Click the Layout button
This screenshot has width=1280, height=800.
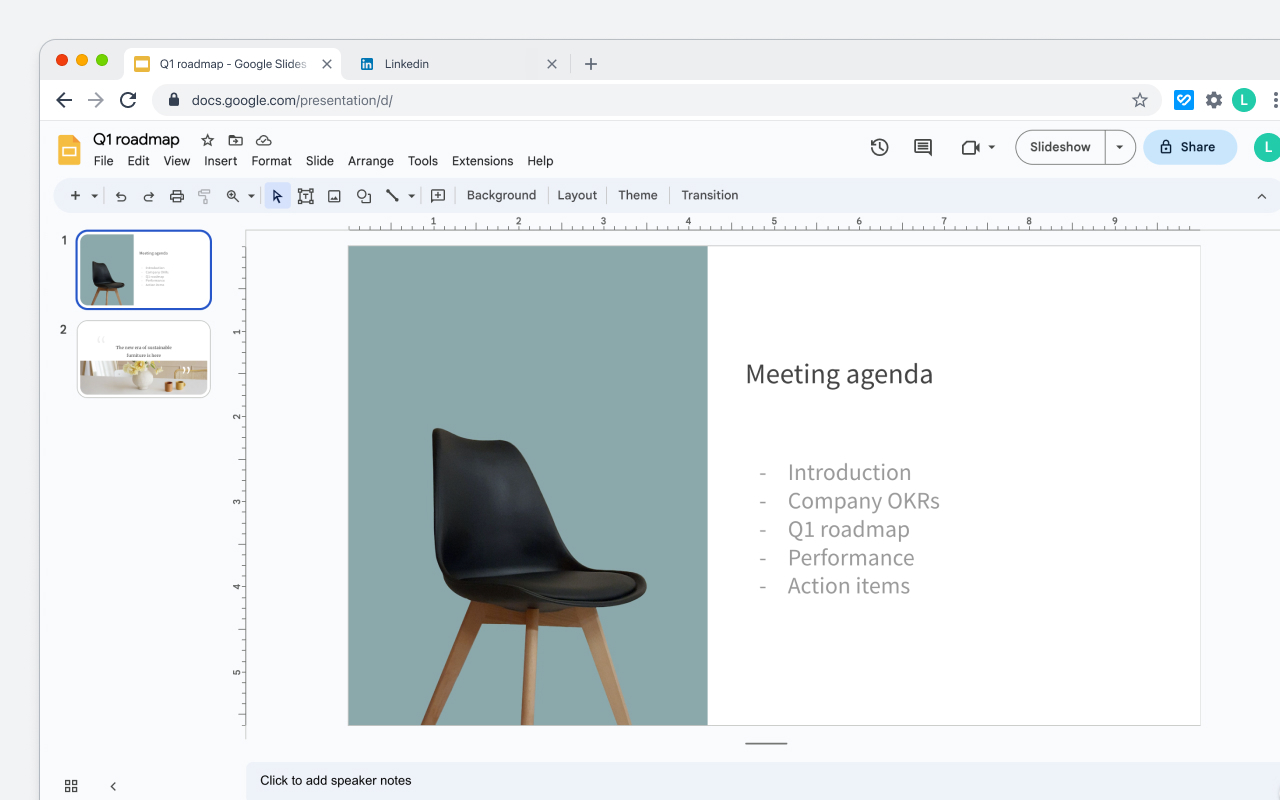tap(577, 196)
